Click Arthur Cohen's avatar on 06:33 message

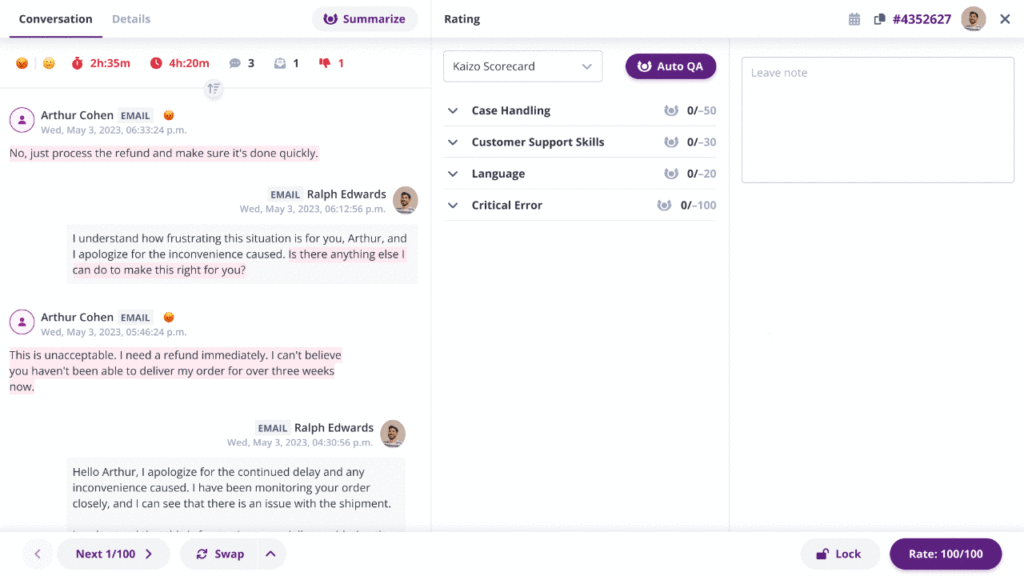point(22,120)
